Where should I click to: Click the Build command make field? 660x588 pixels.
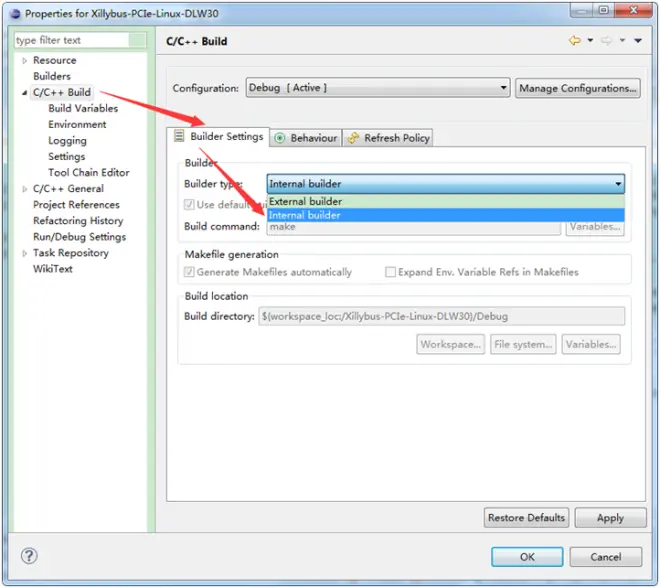[x=413, y=228]
